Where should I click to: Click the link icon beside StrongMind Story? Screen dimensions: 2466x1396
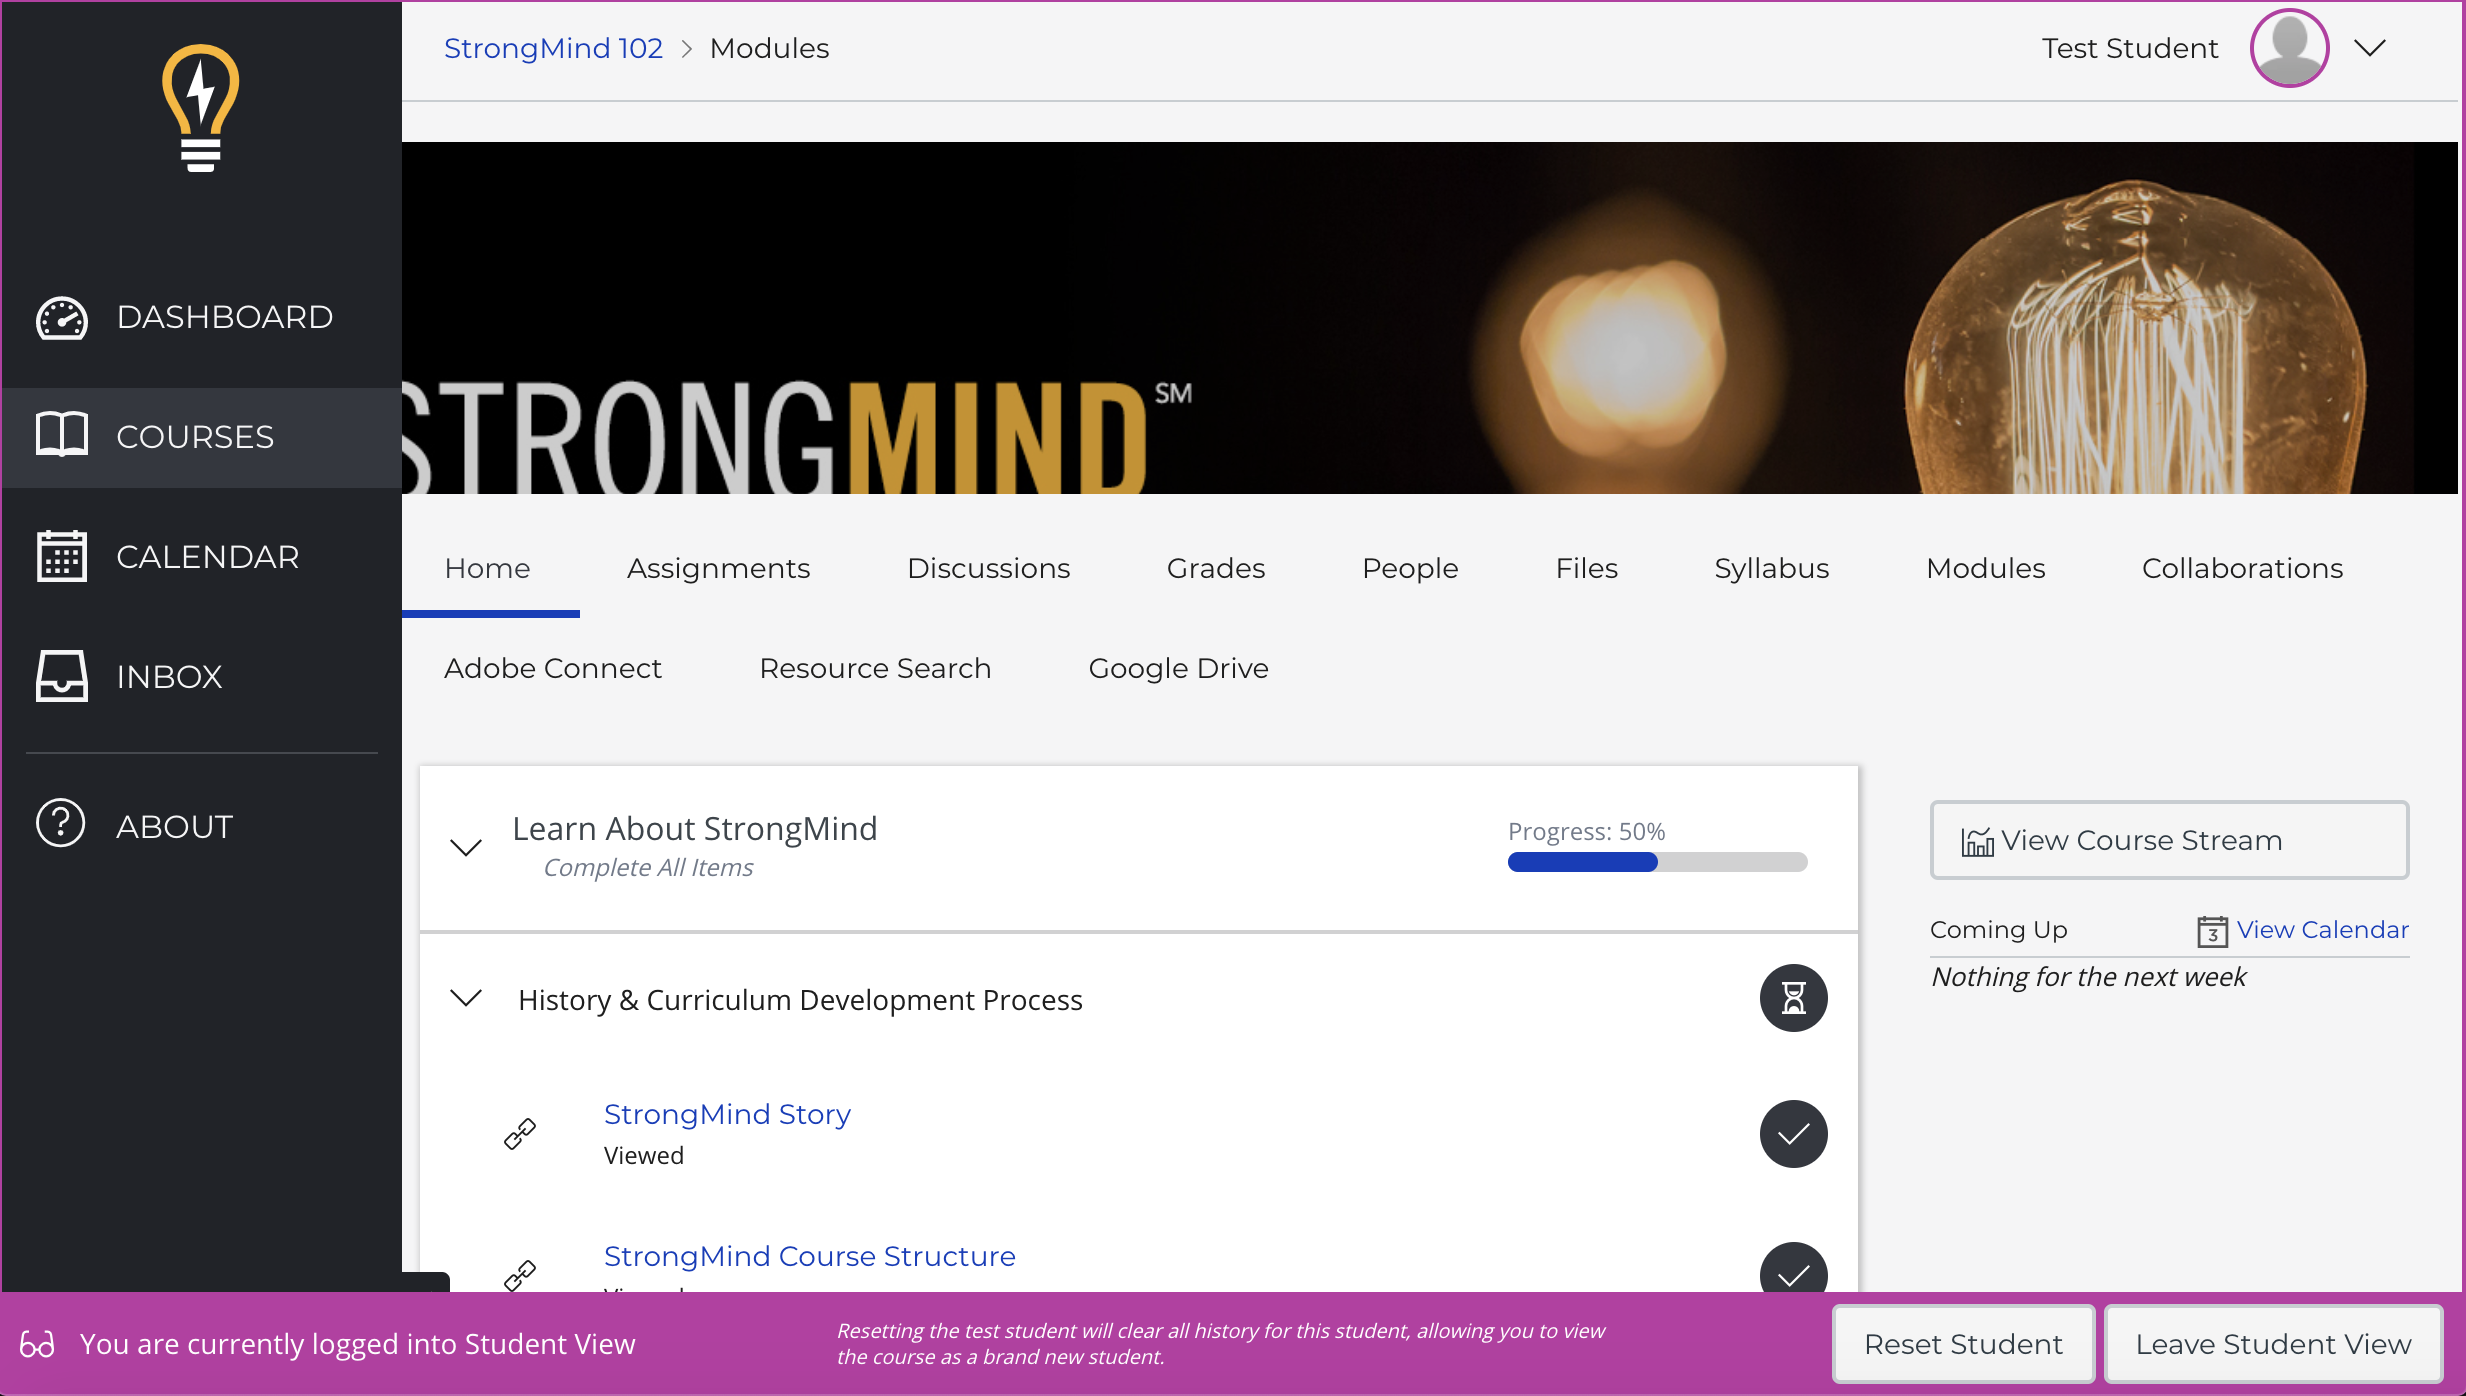520,1134
